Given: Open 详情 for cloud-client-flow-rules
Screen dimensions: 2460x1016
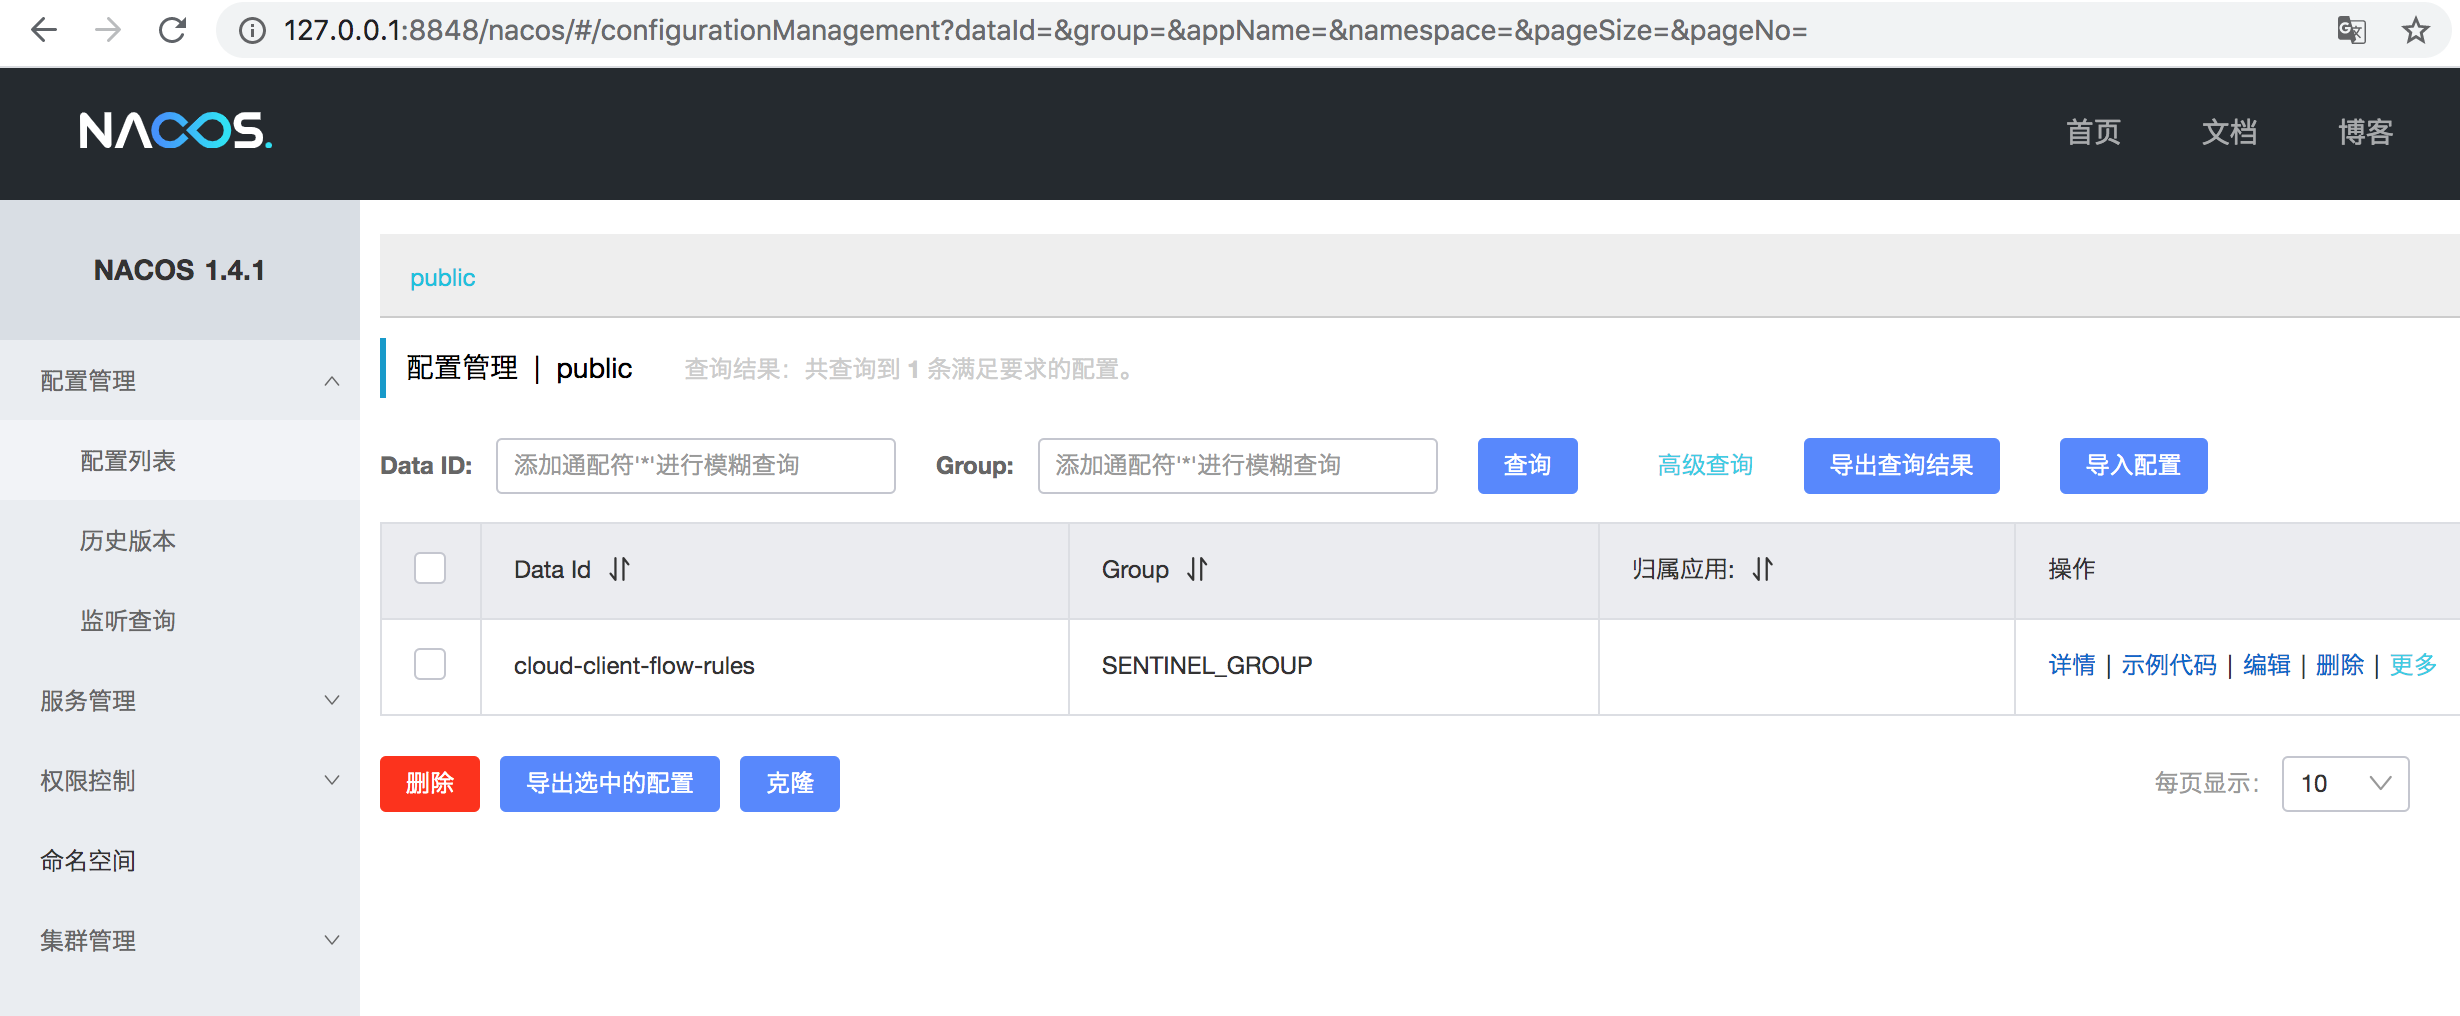Looking at the screenshot, I should tap(2072, 665).
